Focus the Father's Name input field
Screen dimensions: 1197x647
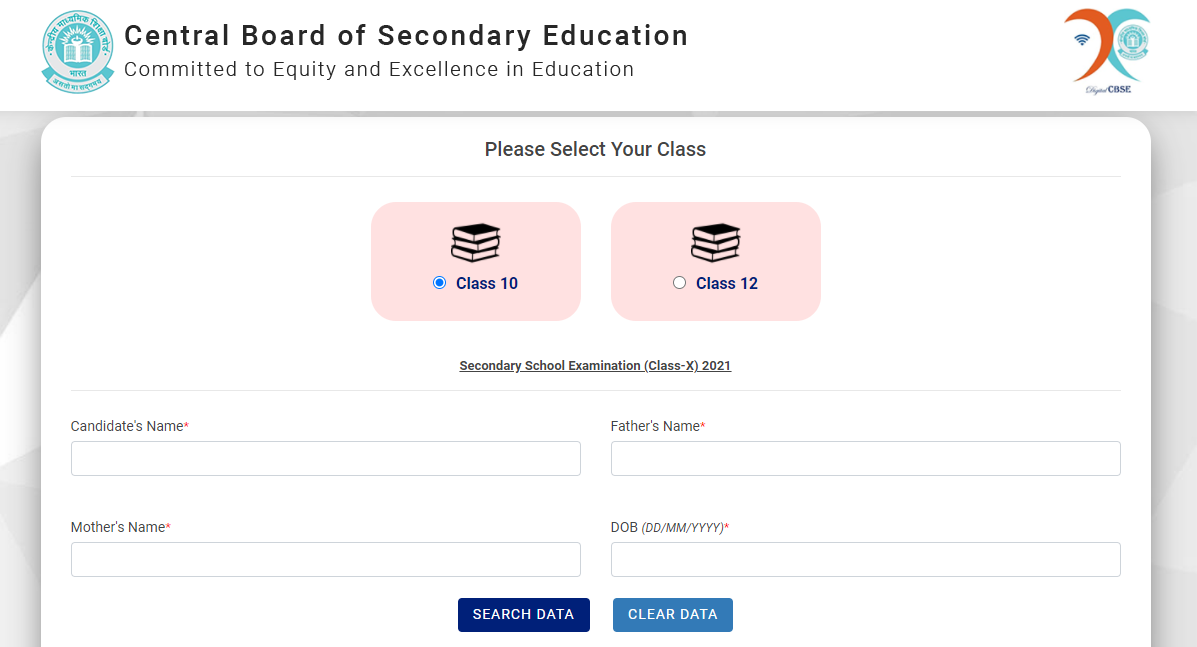point(865,458)
